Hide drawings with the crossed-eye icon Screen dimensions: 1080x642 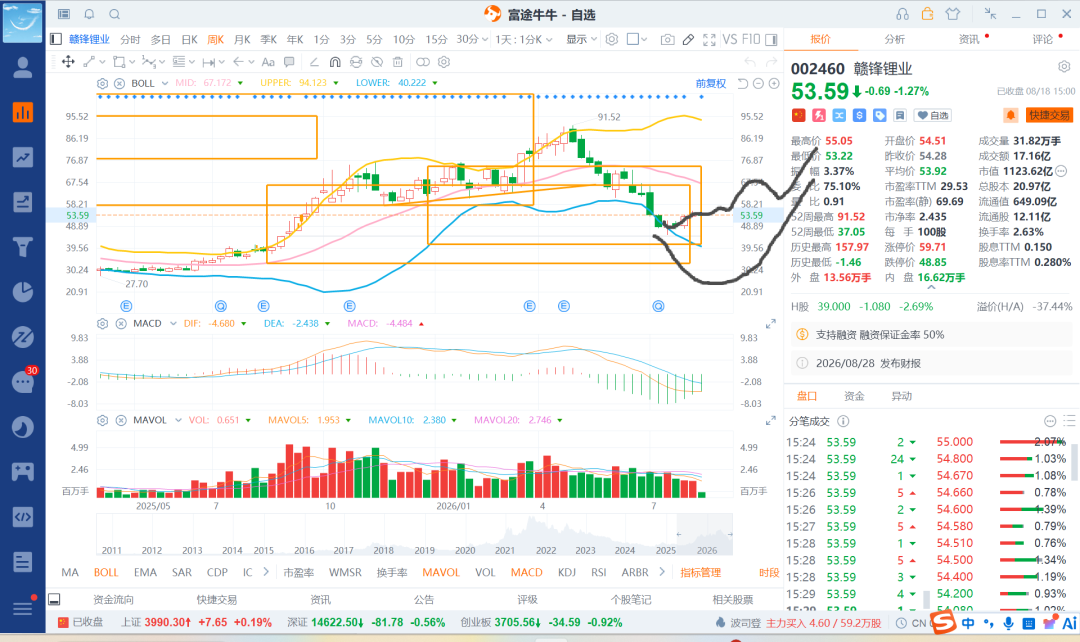pos(377,62)
